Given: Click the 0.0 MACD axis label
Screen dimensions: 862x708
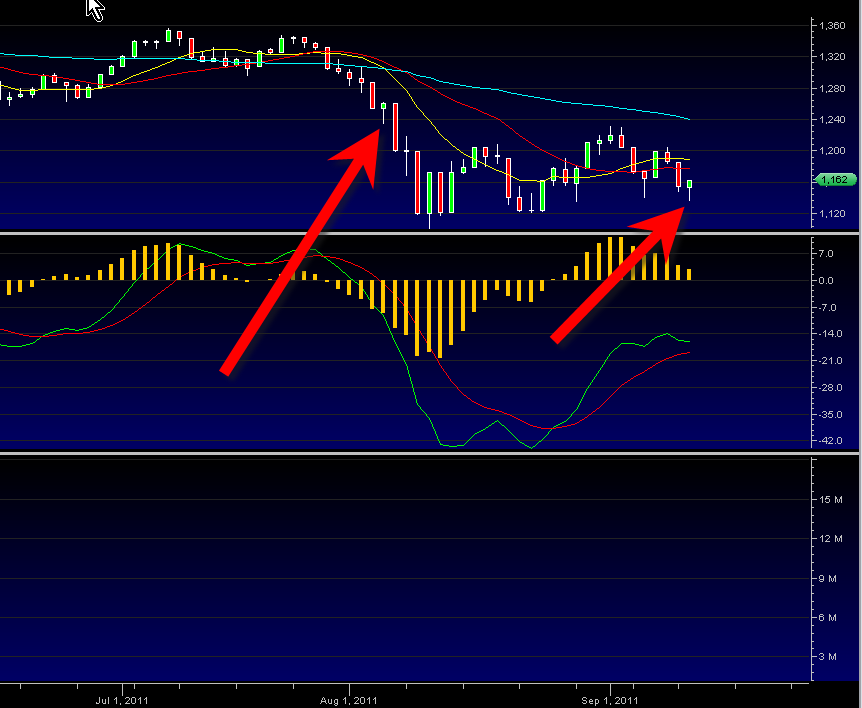Looking at the screenshot, I should pyautogui.click(x=826, y=281).
